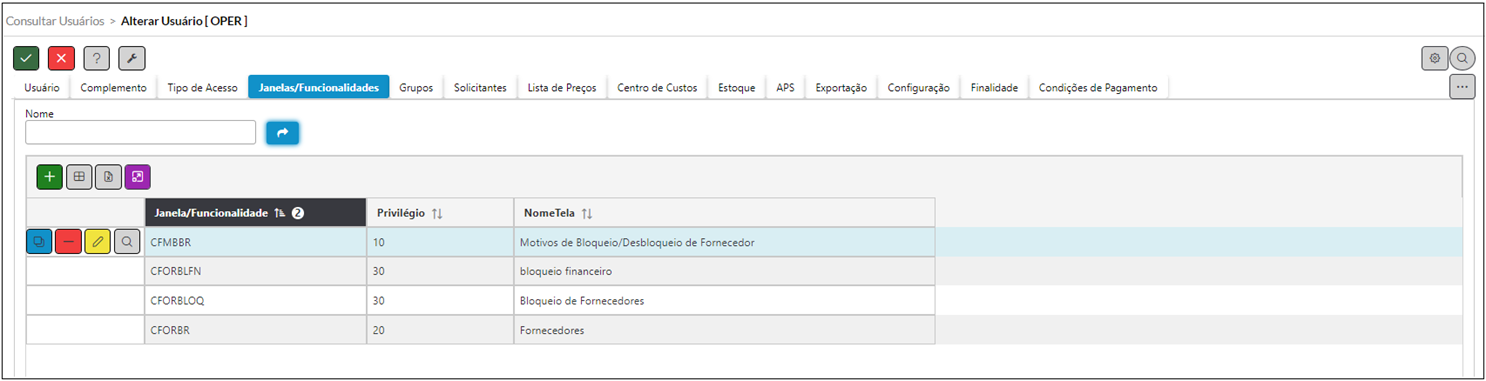The image size is (1486, 381).
Task: Open the wrench tools button
Action: click(132, 59)
